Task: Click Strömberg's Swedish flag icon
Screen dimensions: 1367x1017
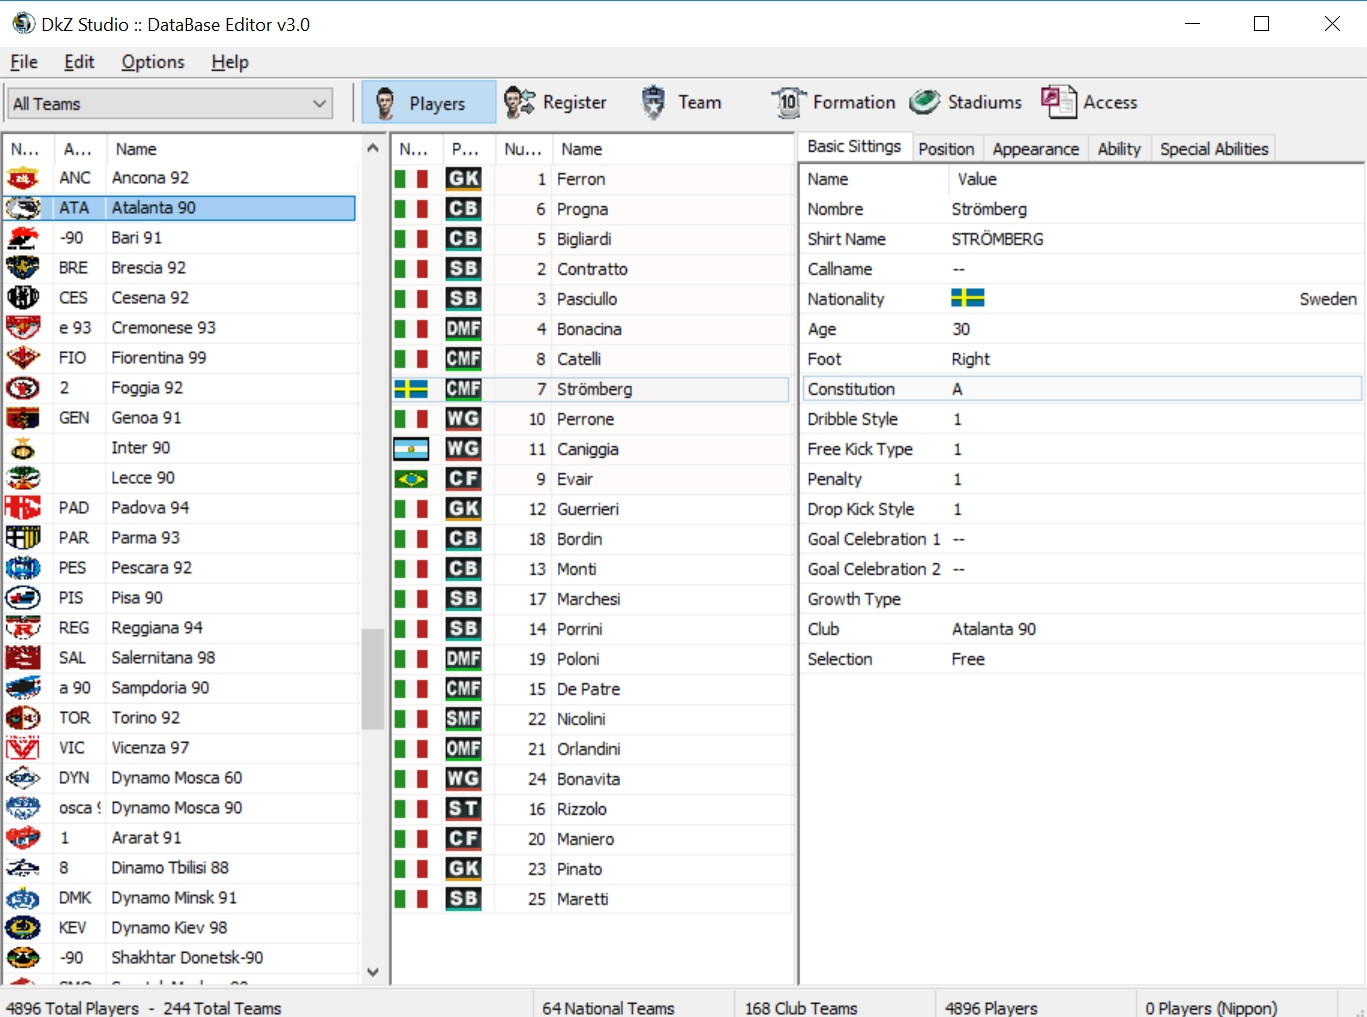Action: (411, 389)
